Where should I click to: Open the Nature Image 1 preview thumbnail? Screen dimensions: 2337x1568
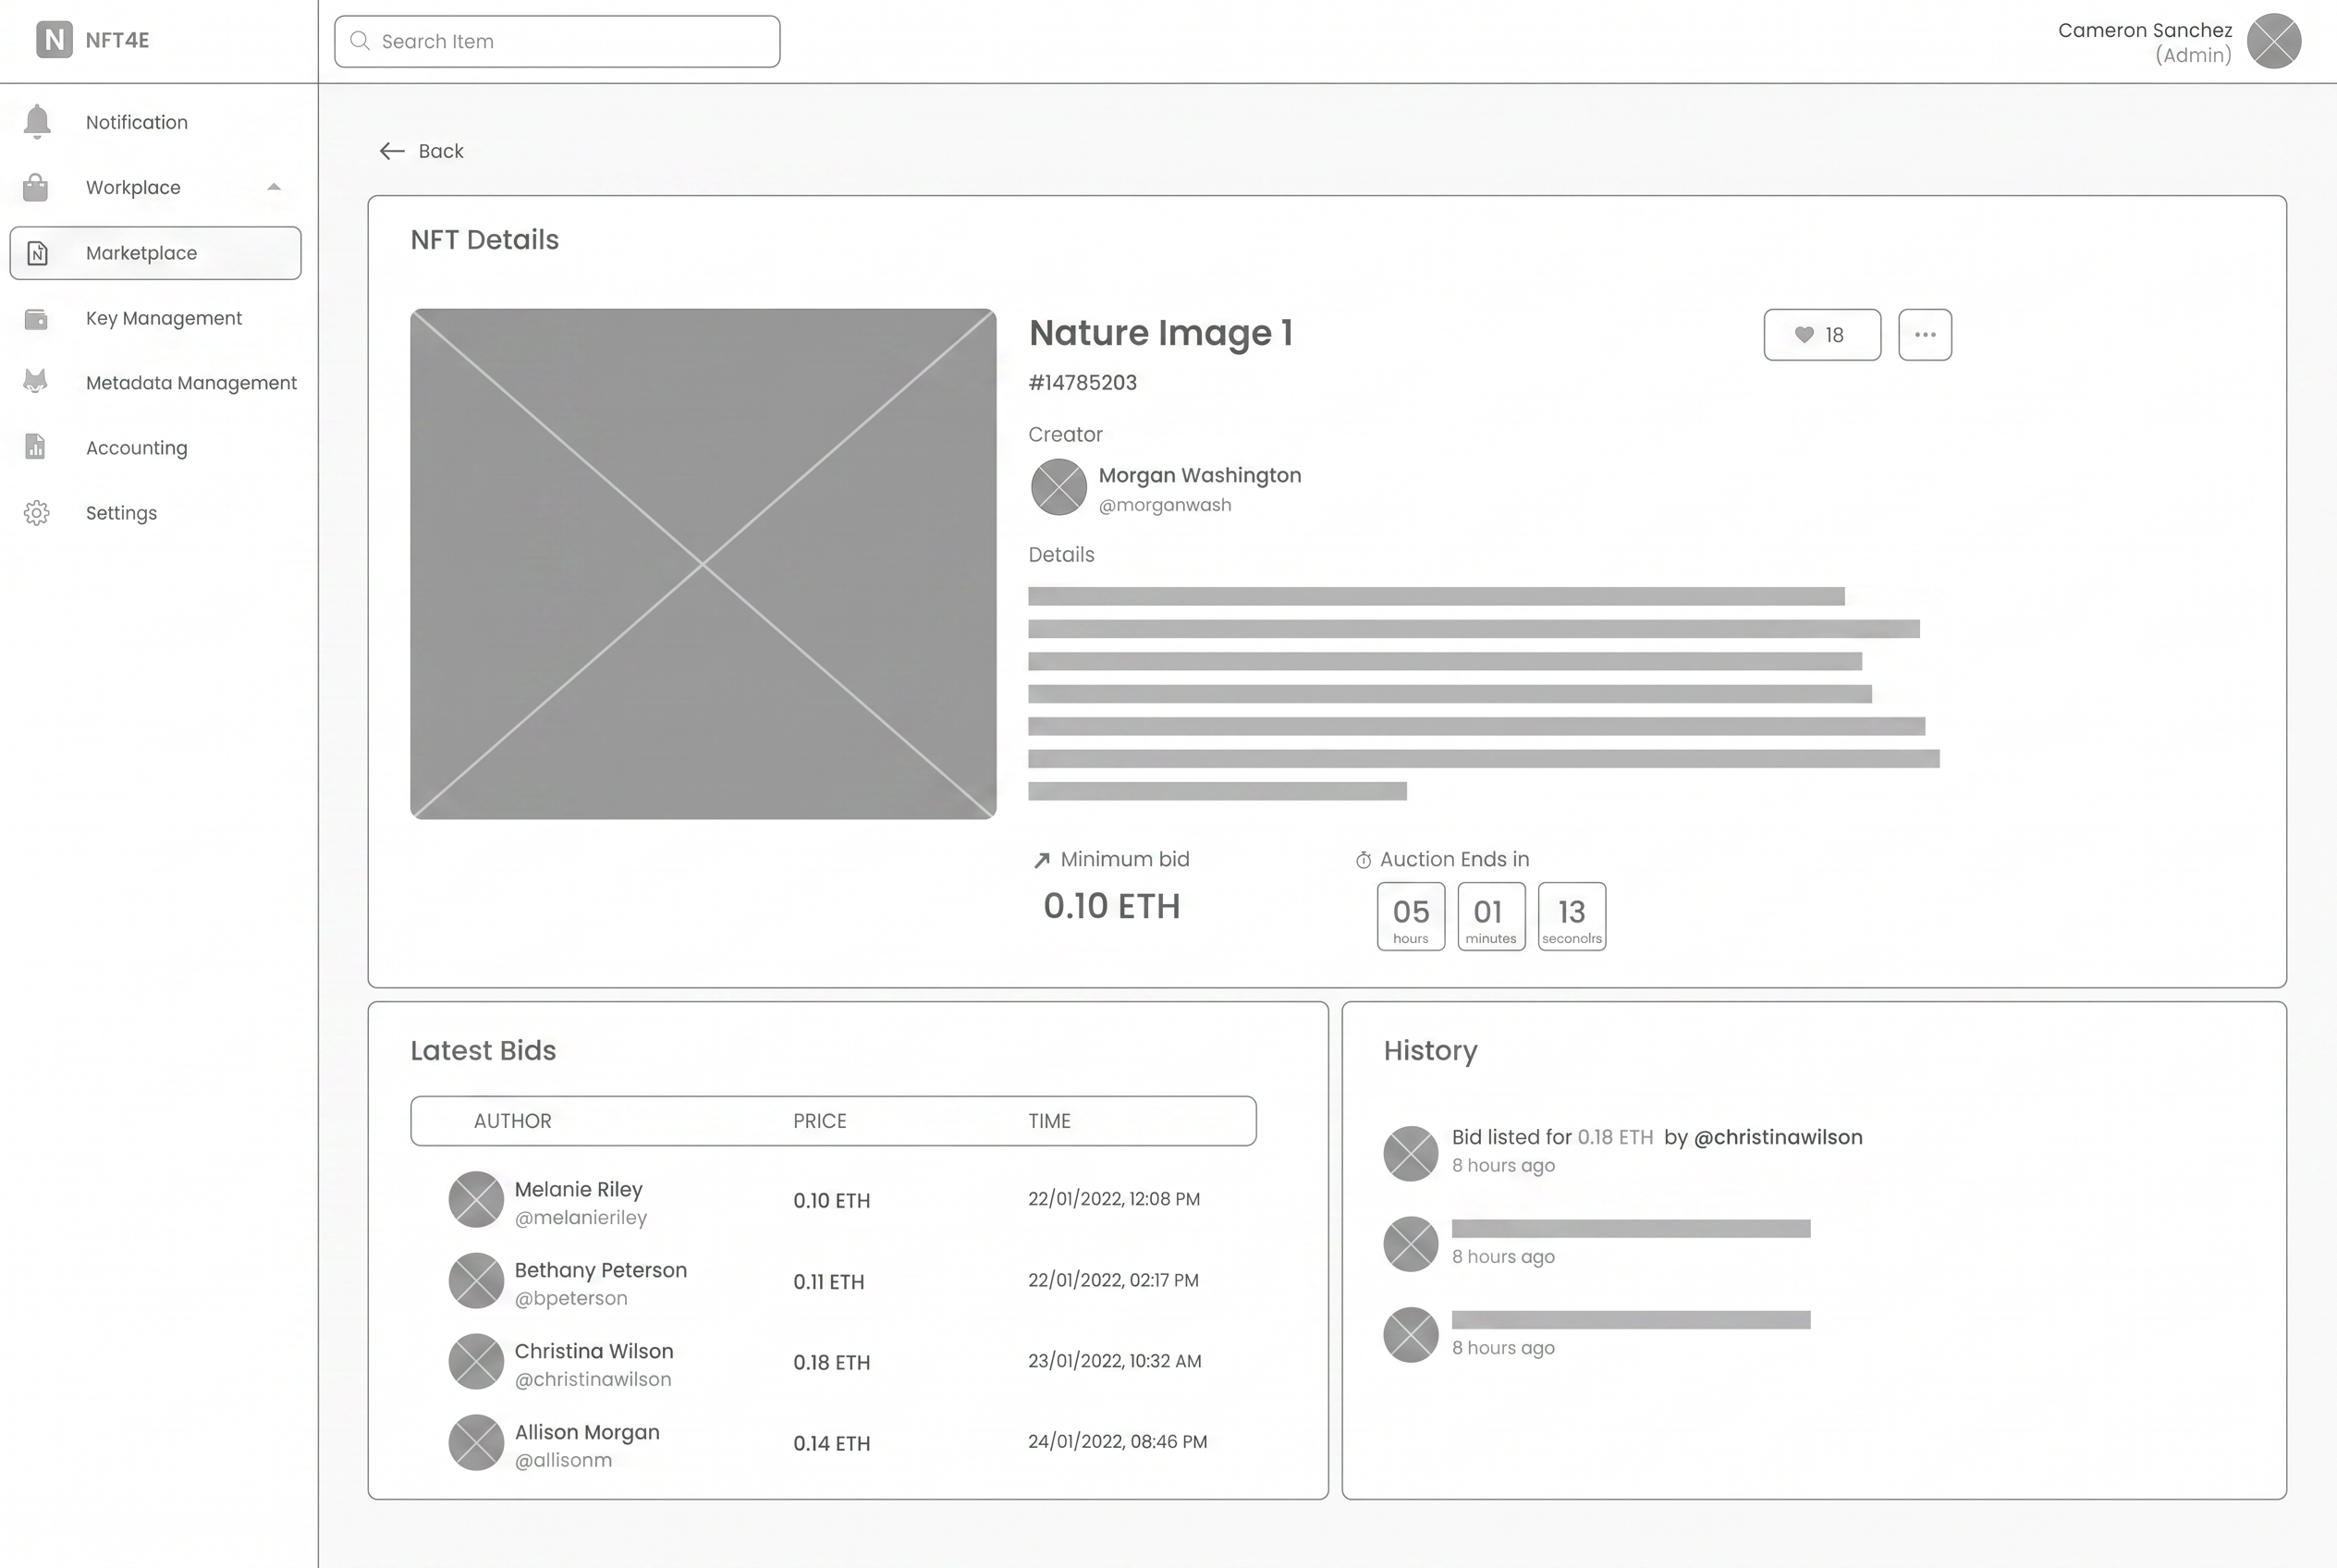[x=703, y=564]
